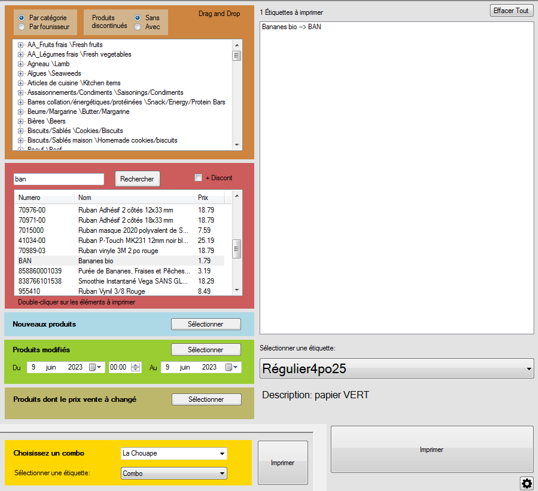Expand Assaisonnements/Condiments category
The width and height of the screenshot is (538, 491).
21,93
